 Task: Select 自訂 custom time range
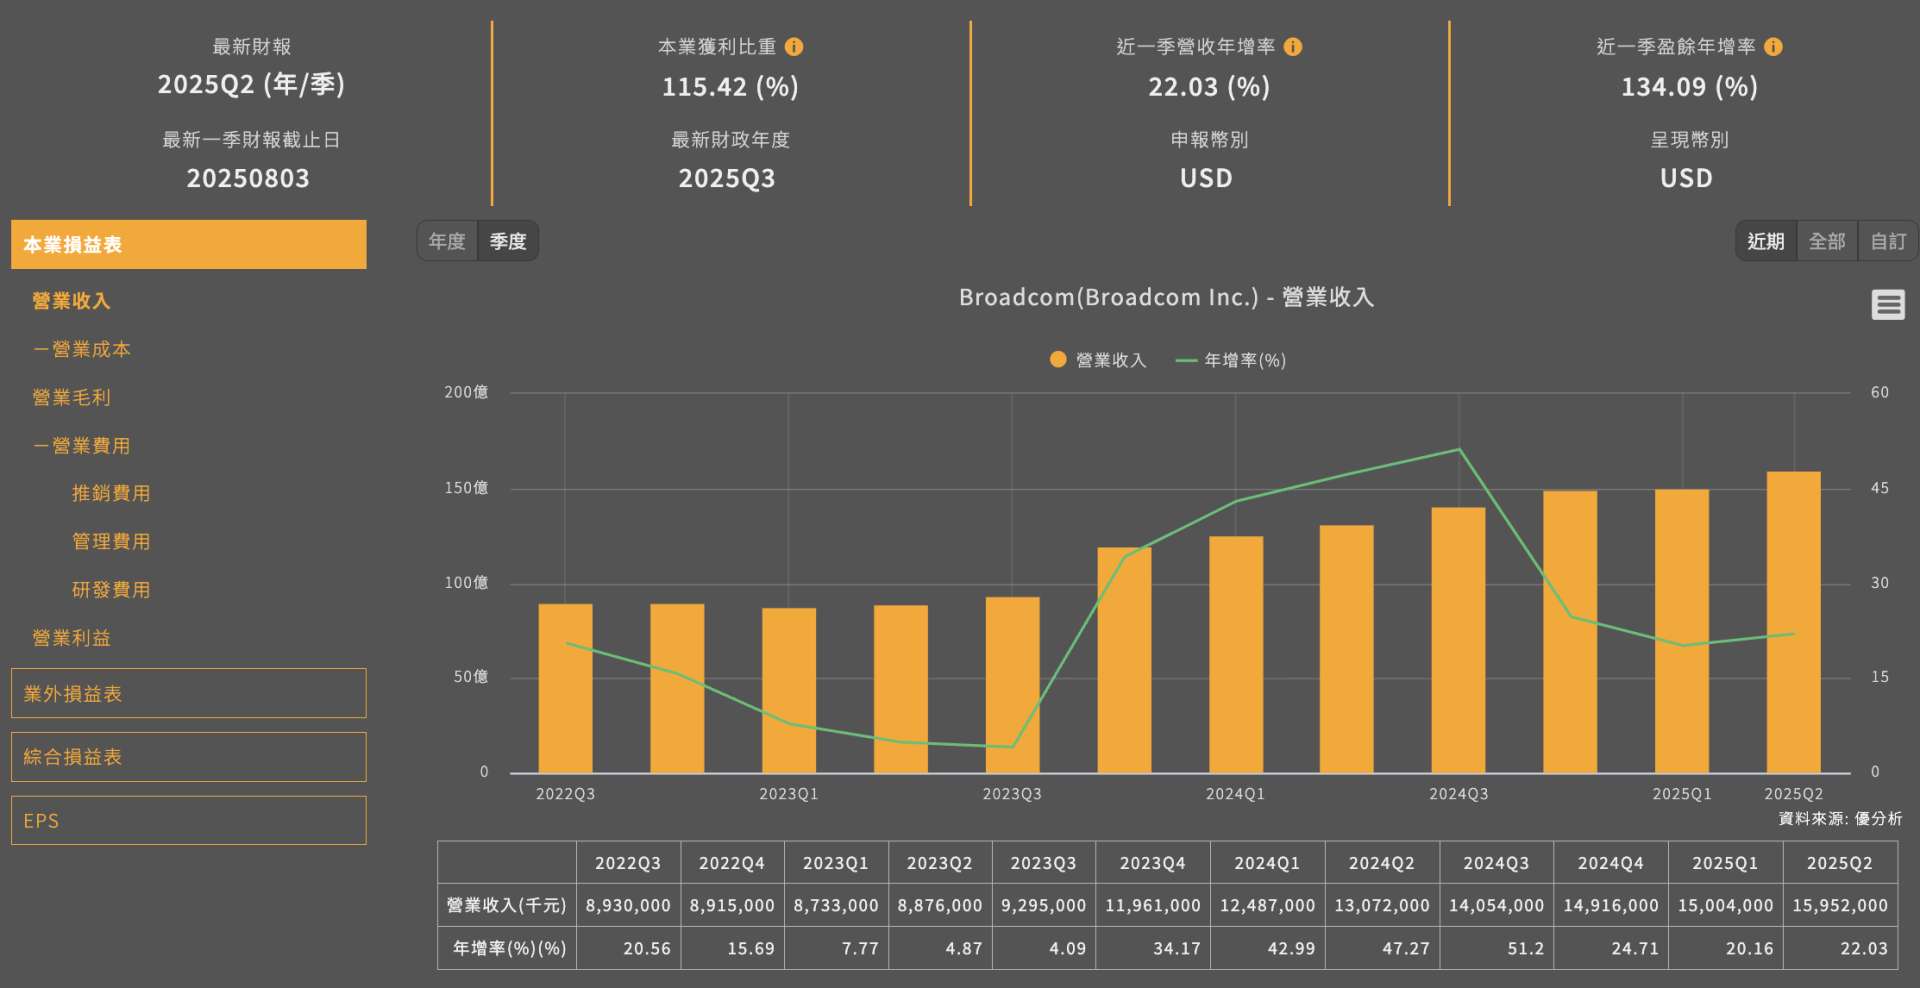coord(1888,241)
